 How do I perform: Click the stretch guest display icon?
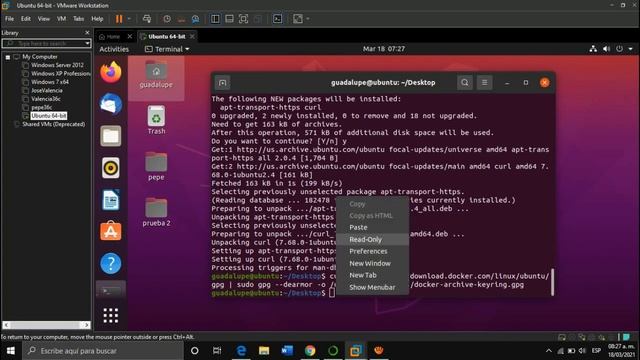tap(298, 19)
